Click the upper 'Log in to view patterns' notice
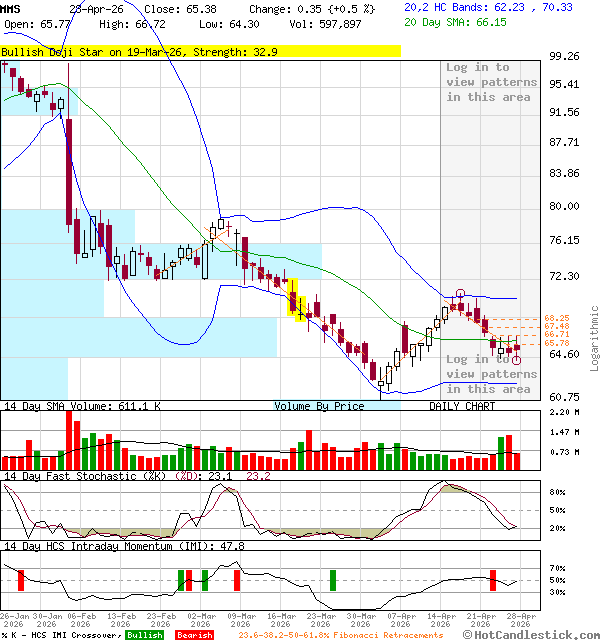The image size is (600, 640). pos(489,82)
